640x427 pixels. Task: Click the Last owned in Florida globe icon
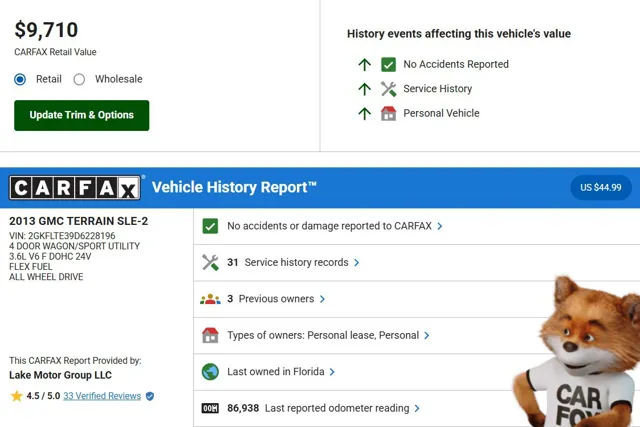point(210,372)
